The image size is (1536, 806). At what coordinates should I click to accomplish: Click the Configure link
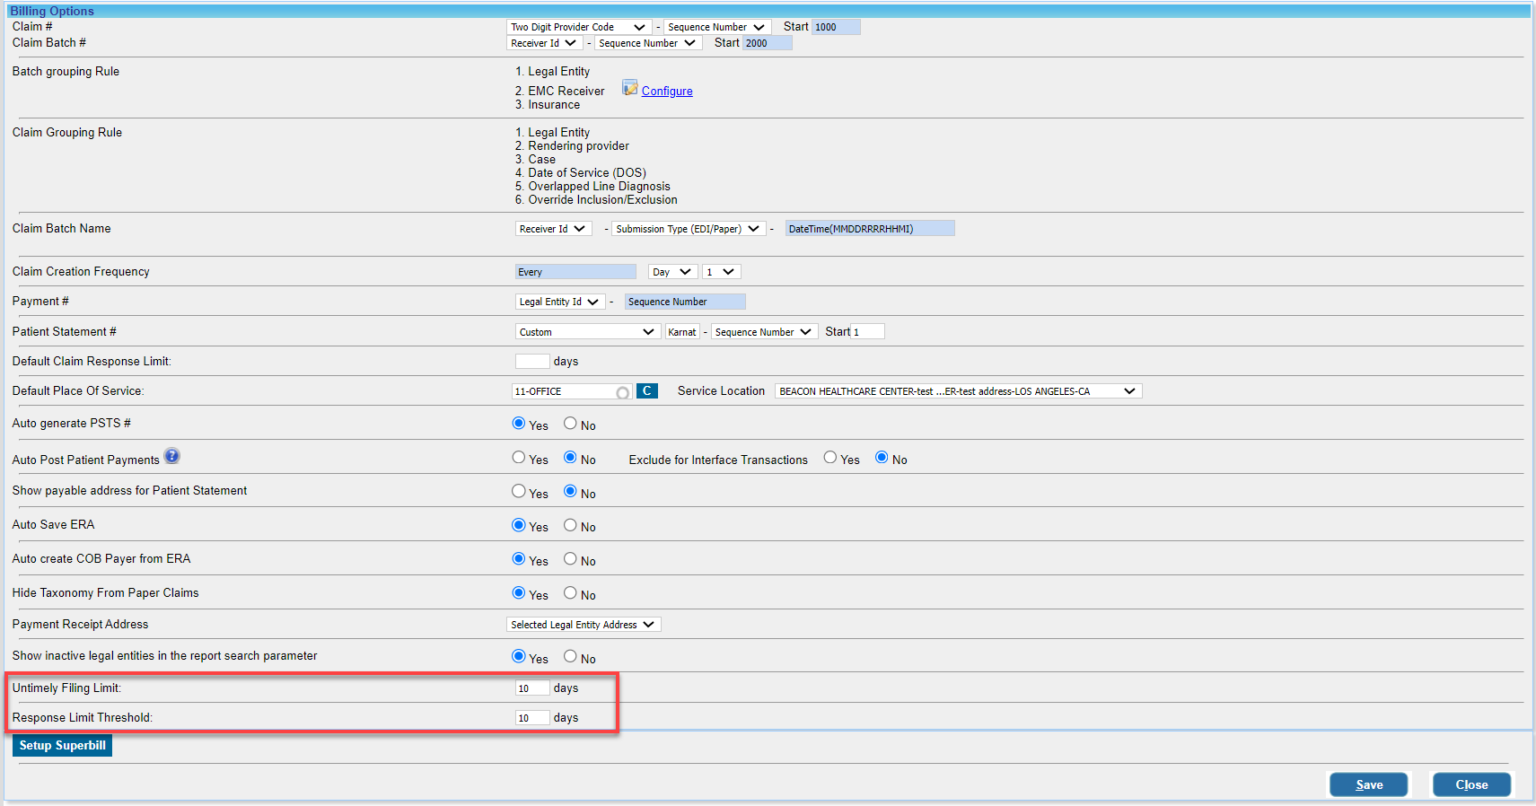[666, 91]
